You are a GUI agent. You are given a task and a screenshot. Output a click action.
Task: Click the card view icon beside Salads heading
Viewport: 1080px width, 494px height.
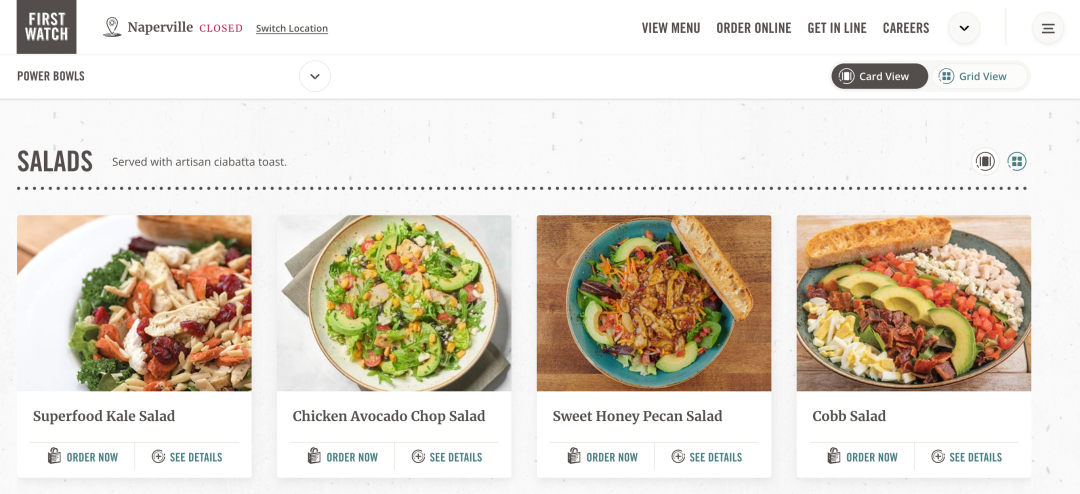point(985,161)
